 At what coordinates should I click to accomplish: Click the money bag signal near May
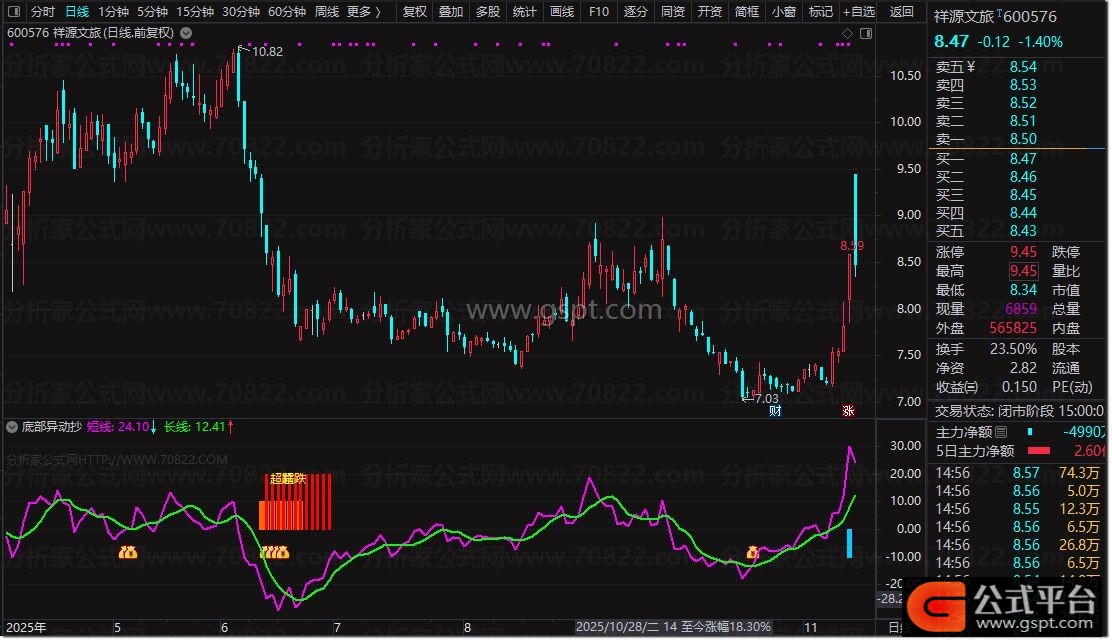[128, 552]
